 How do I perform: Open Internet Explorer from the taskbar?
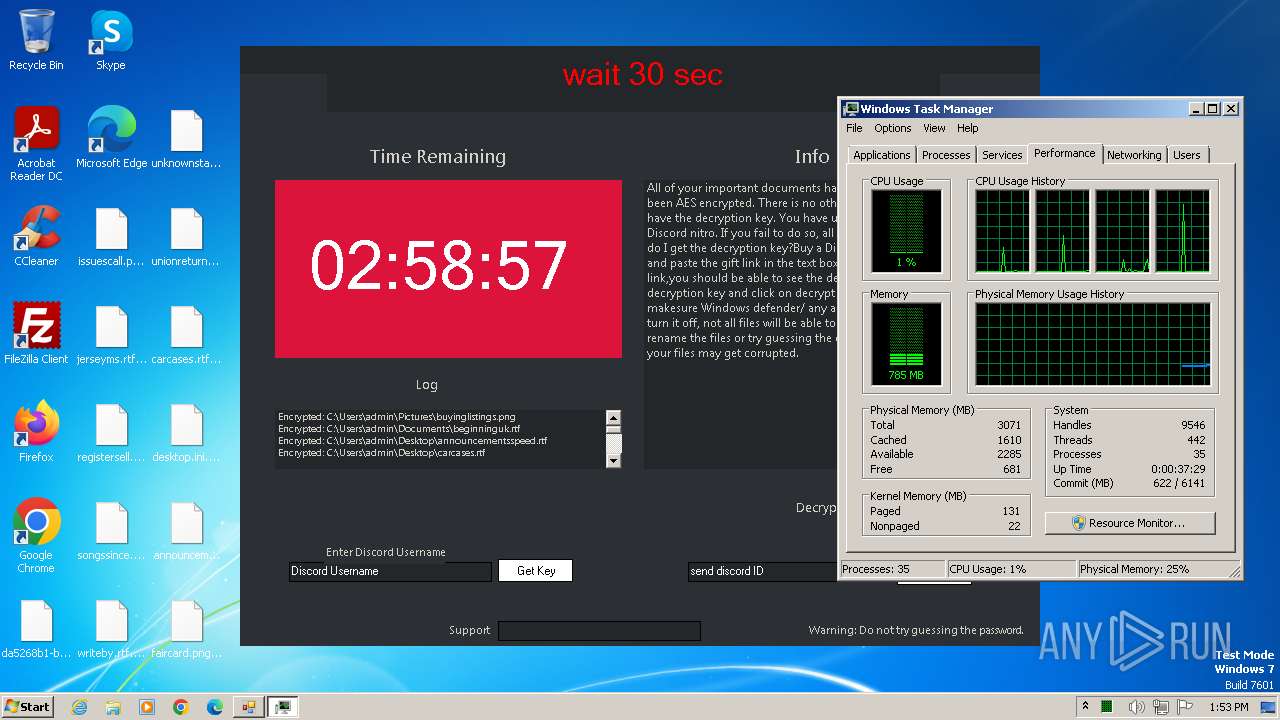[79, 707]
